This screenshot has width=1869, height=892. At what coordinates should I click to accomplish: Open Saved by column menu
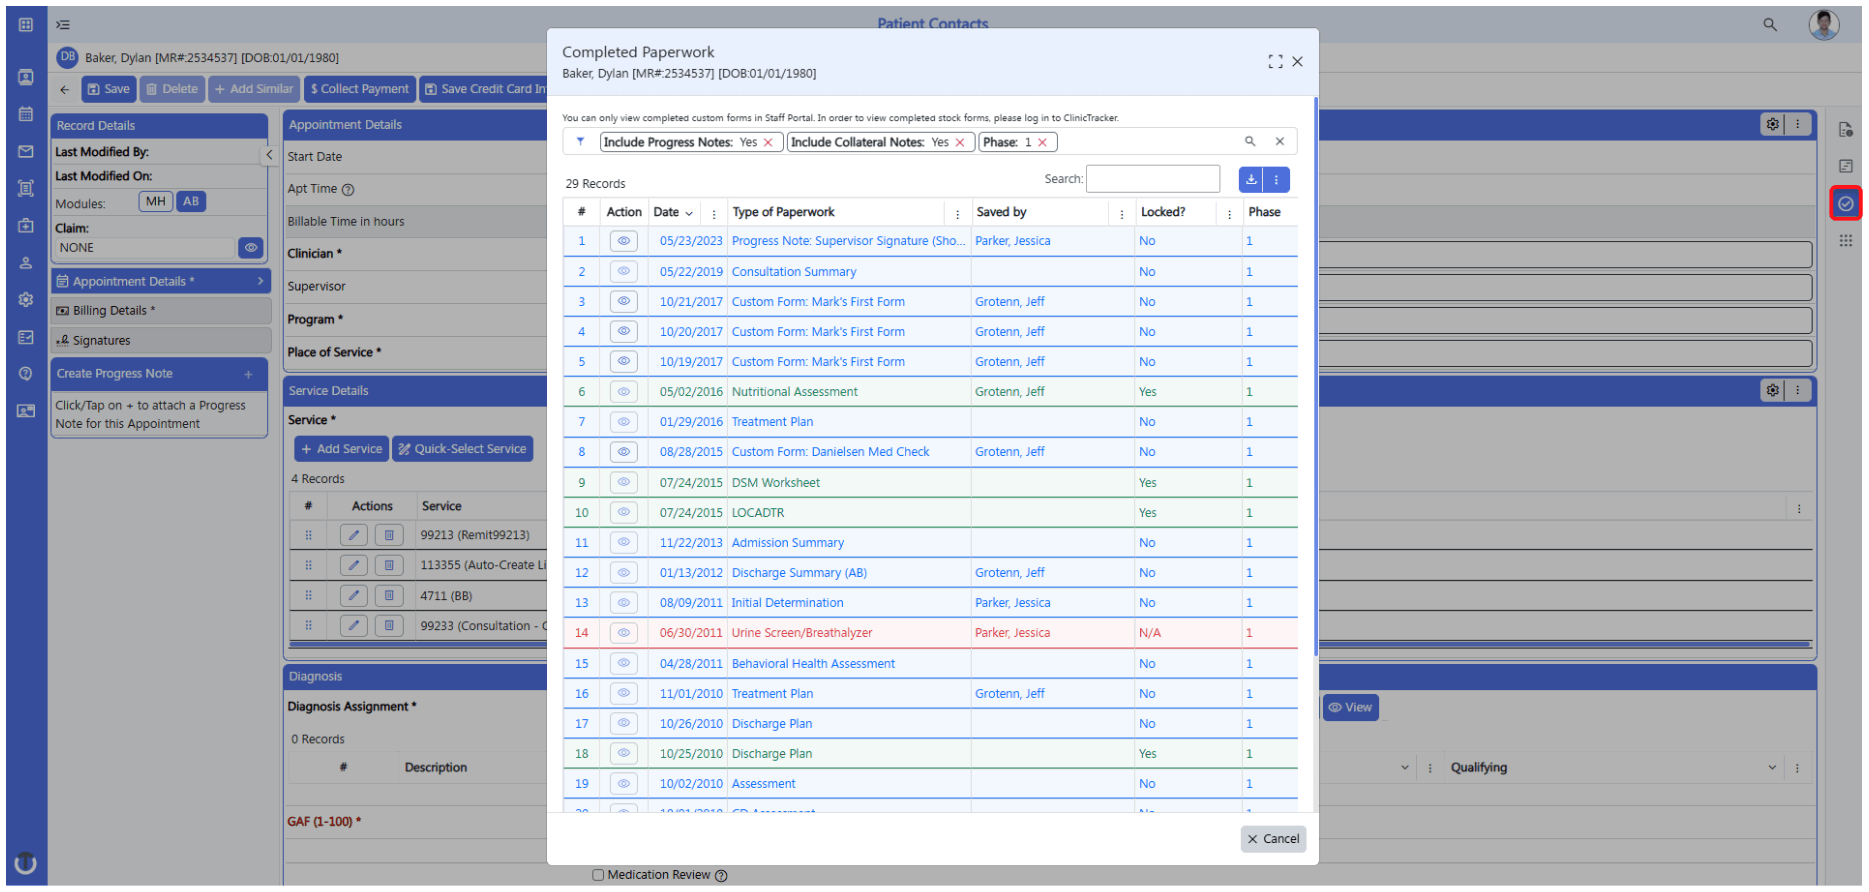(x=1122, y=213)
